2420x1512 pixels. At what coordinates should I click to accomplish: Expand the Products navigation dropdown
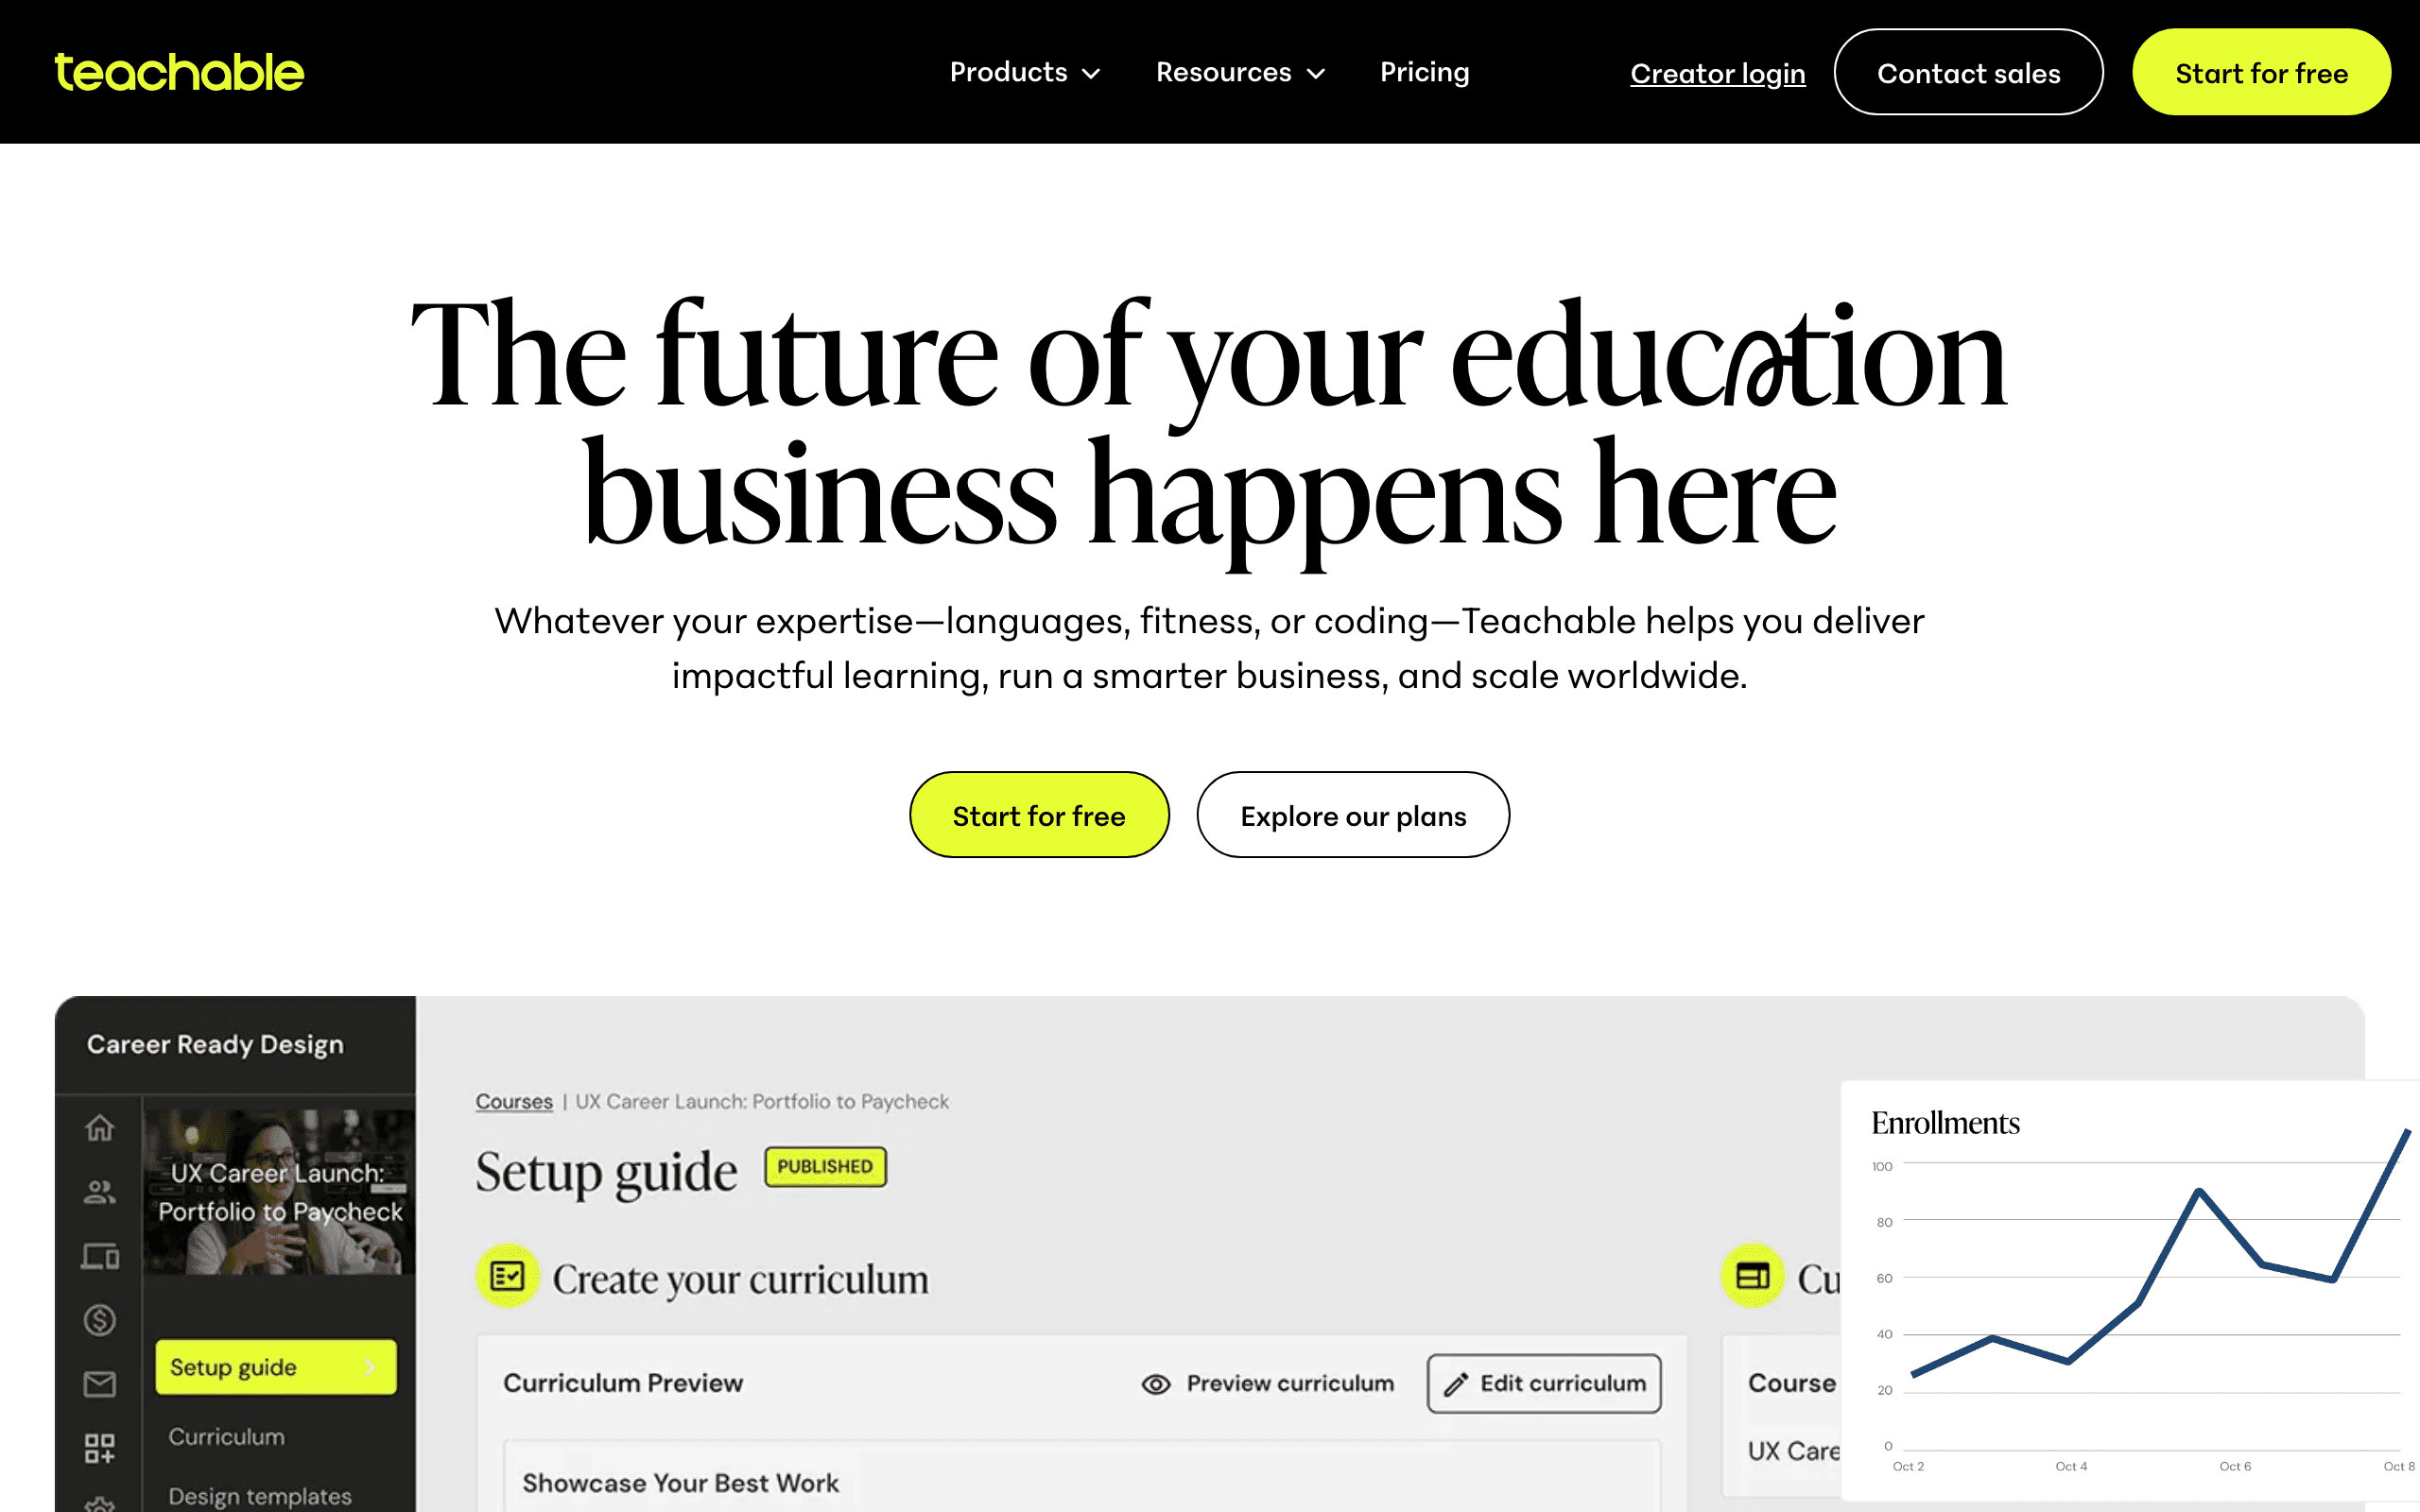(1024, 71)
